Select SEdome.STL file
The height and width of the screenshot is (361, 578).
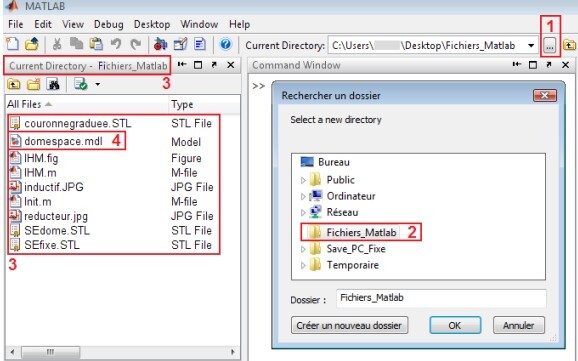tap(57, 231)
